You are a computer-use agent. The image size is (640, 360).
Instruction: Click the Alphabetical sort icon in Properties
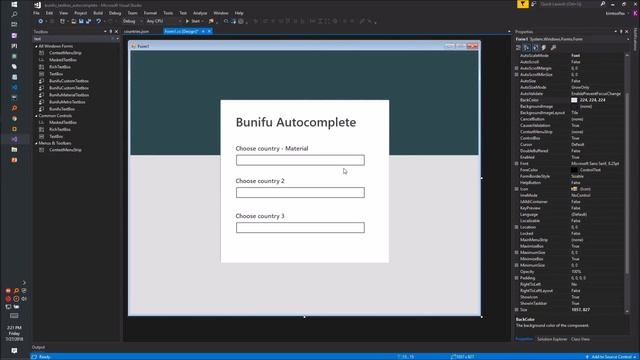pos(527,48)
